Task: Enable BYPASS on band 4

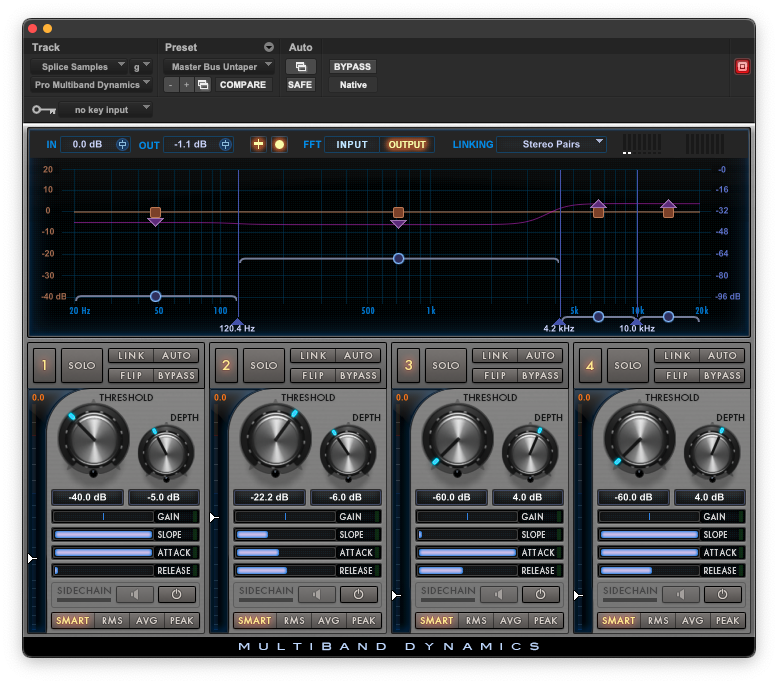Action: pos(722,376)
